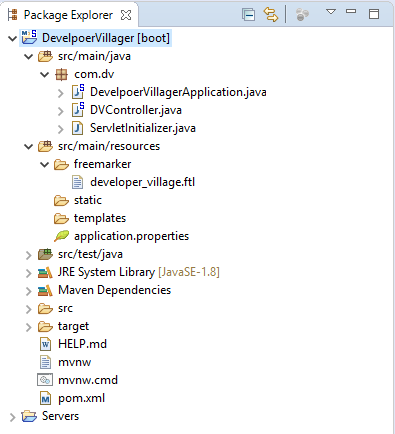This screenshot has width=395, height=434.
Task: Toggle Link with Editor icon
Action: [271, 15]
